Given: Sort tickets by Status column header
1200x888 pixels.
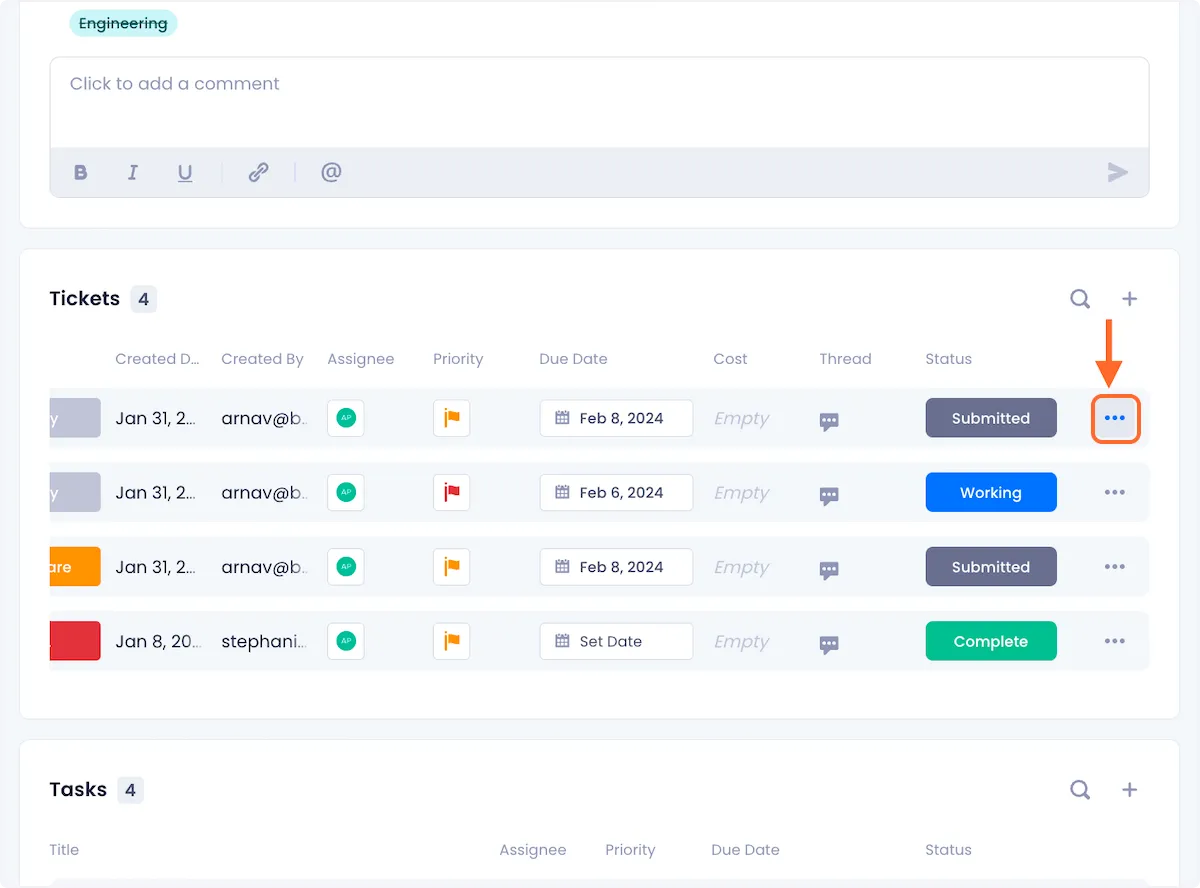Looking at the screenshot, I should pos(948,359).
